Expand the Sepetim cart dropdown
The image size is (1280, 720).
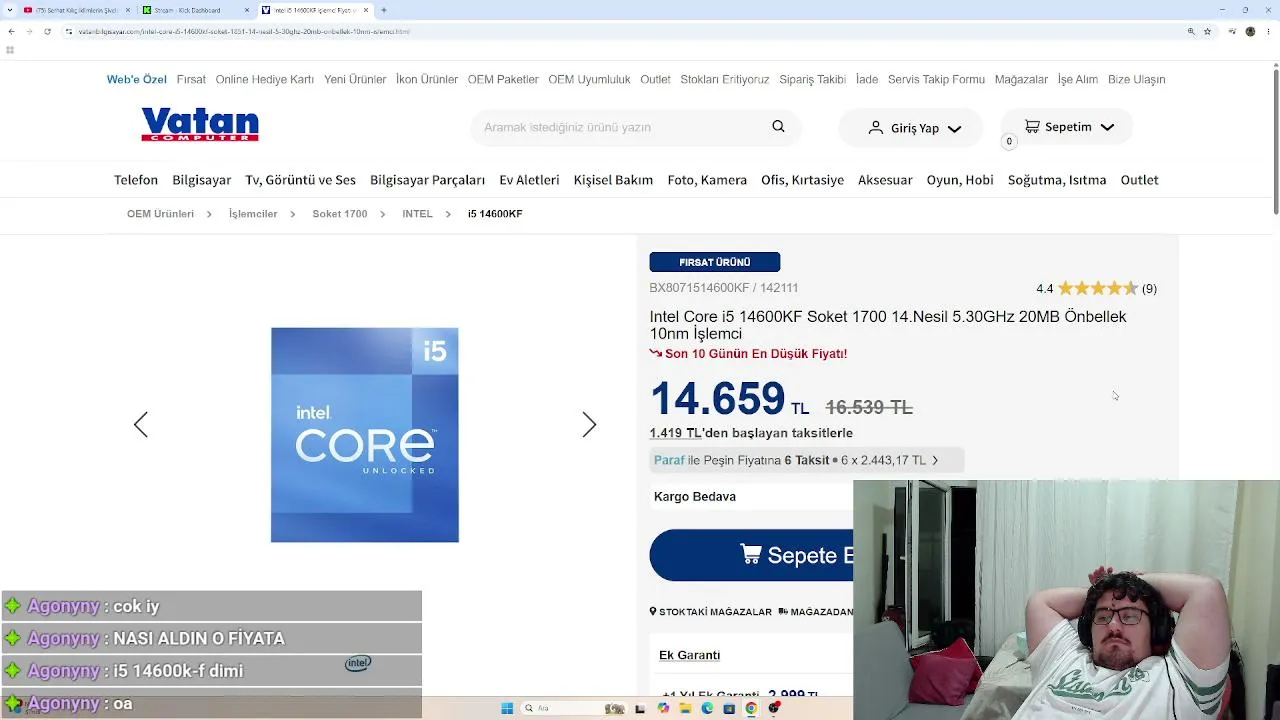(x=1107, y=127)
